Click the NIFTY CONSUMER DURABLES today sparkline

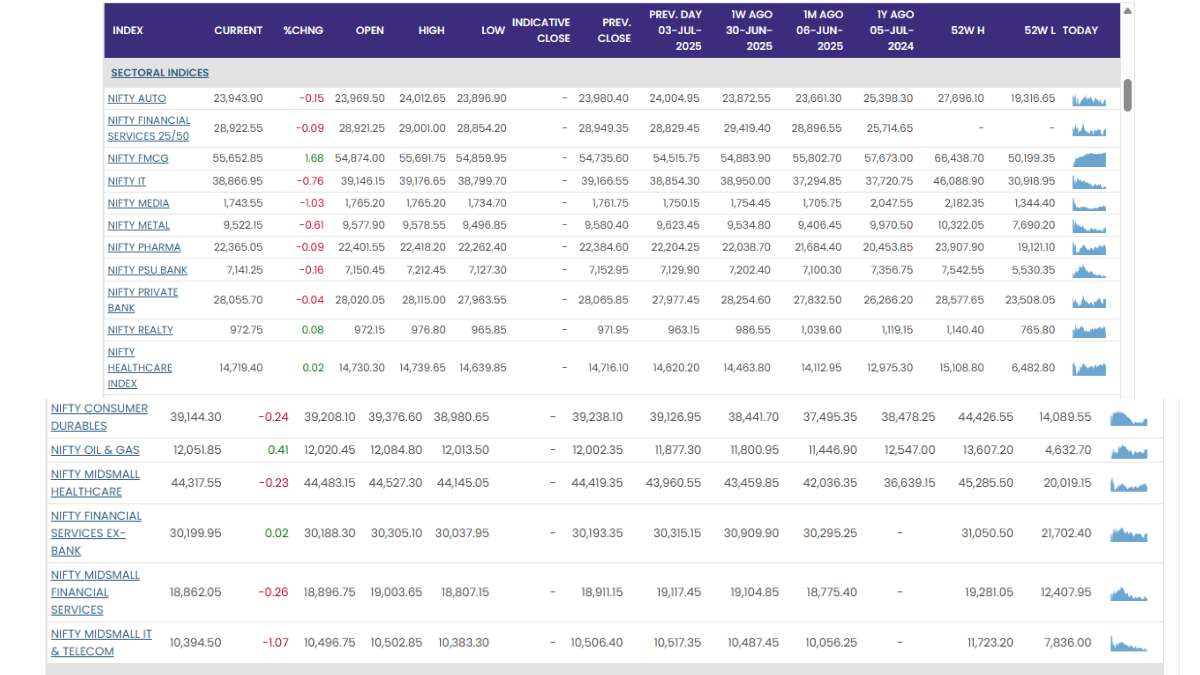1129,417
